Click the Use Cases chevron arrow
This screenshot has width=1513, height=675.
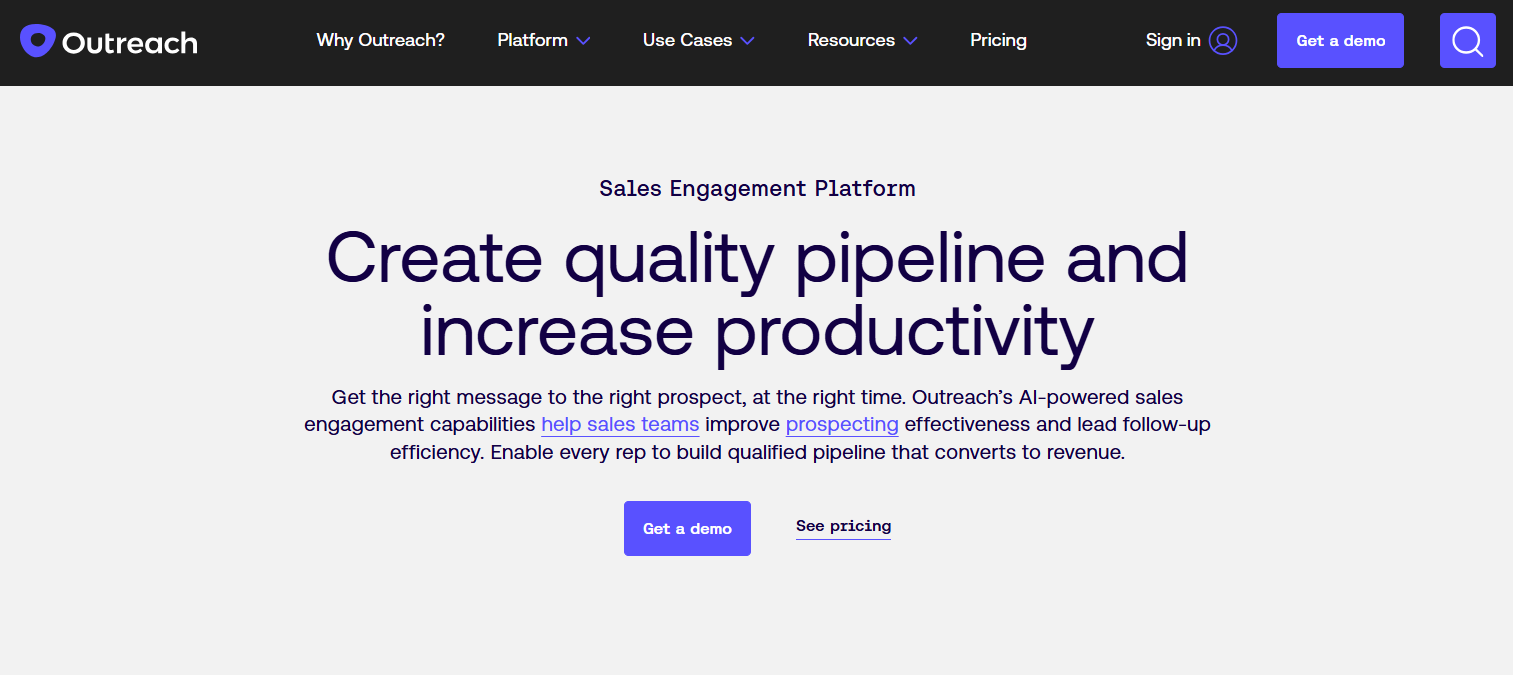[x=746, y=41]
